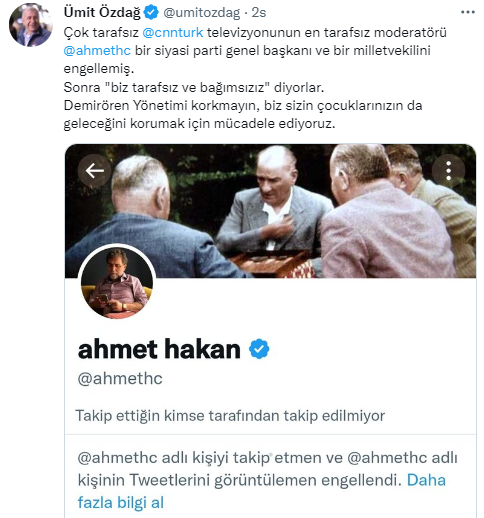The image size is (484, 518).
Task: Open the profile banner photo
Action: point(270,211)
